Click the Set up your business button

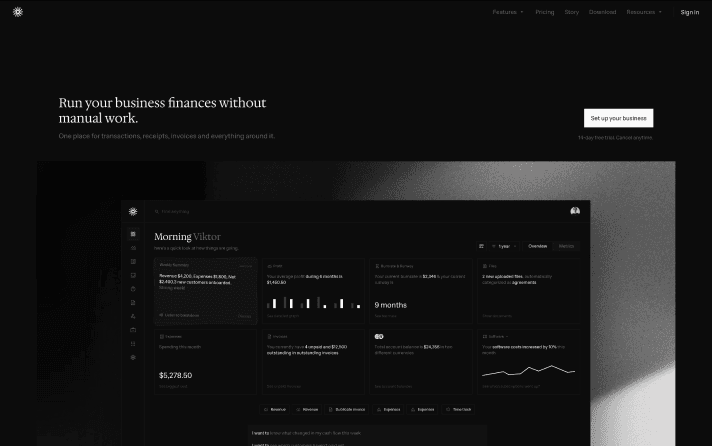[618, 118]
